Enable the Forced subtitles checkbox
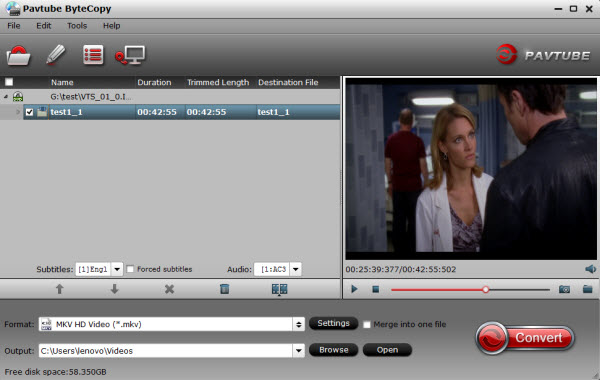 (x=130, y=269)
